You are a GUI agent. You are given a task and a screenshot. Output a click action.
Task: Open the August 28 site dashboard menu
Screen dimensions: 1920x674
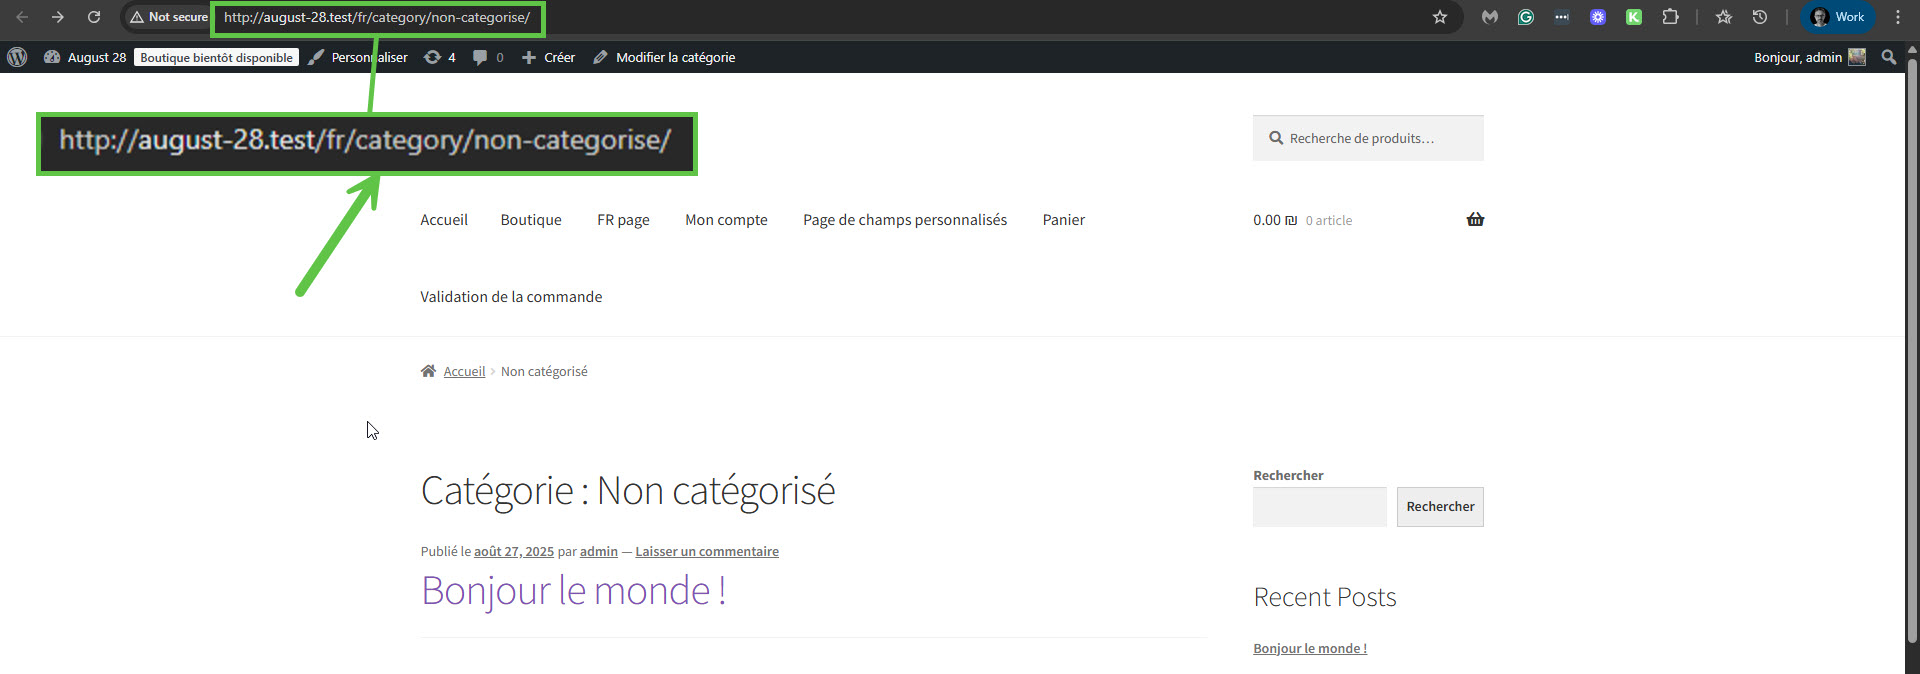pyautogui.click(x=85, y=57)
